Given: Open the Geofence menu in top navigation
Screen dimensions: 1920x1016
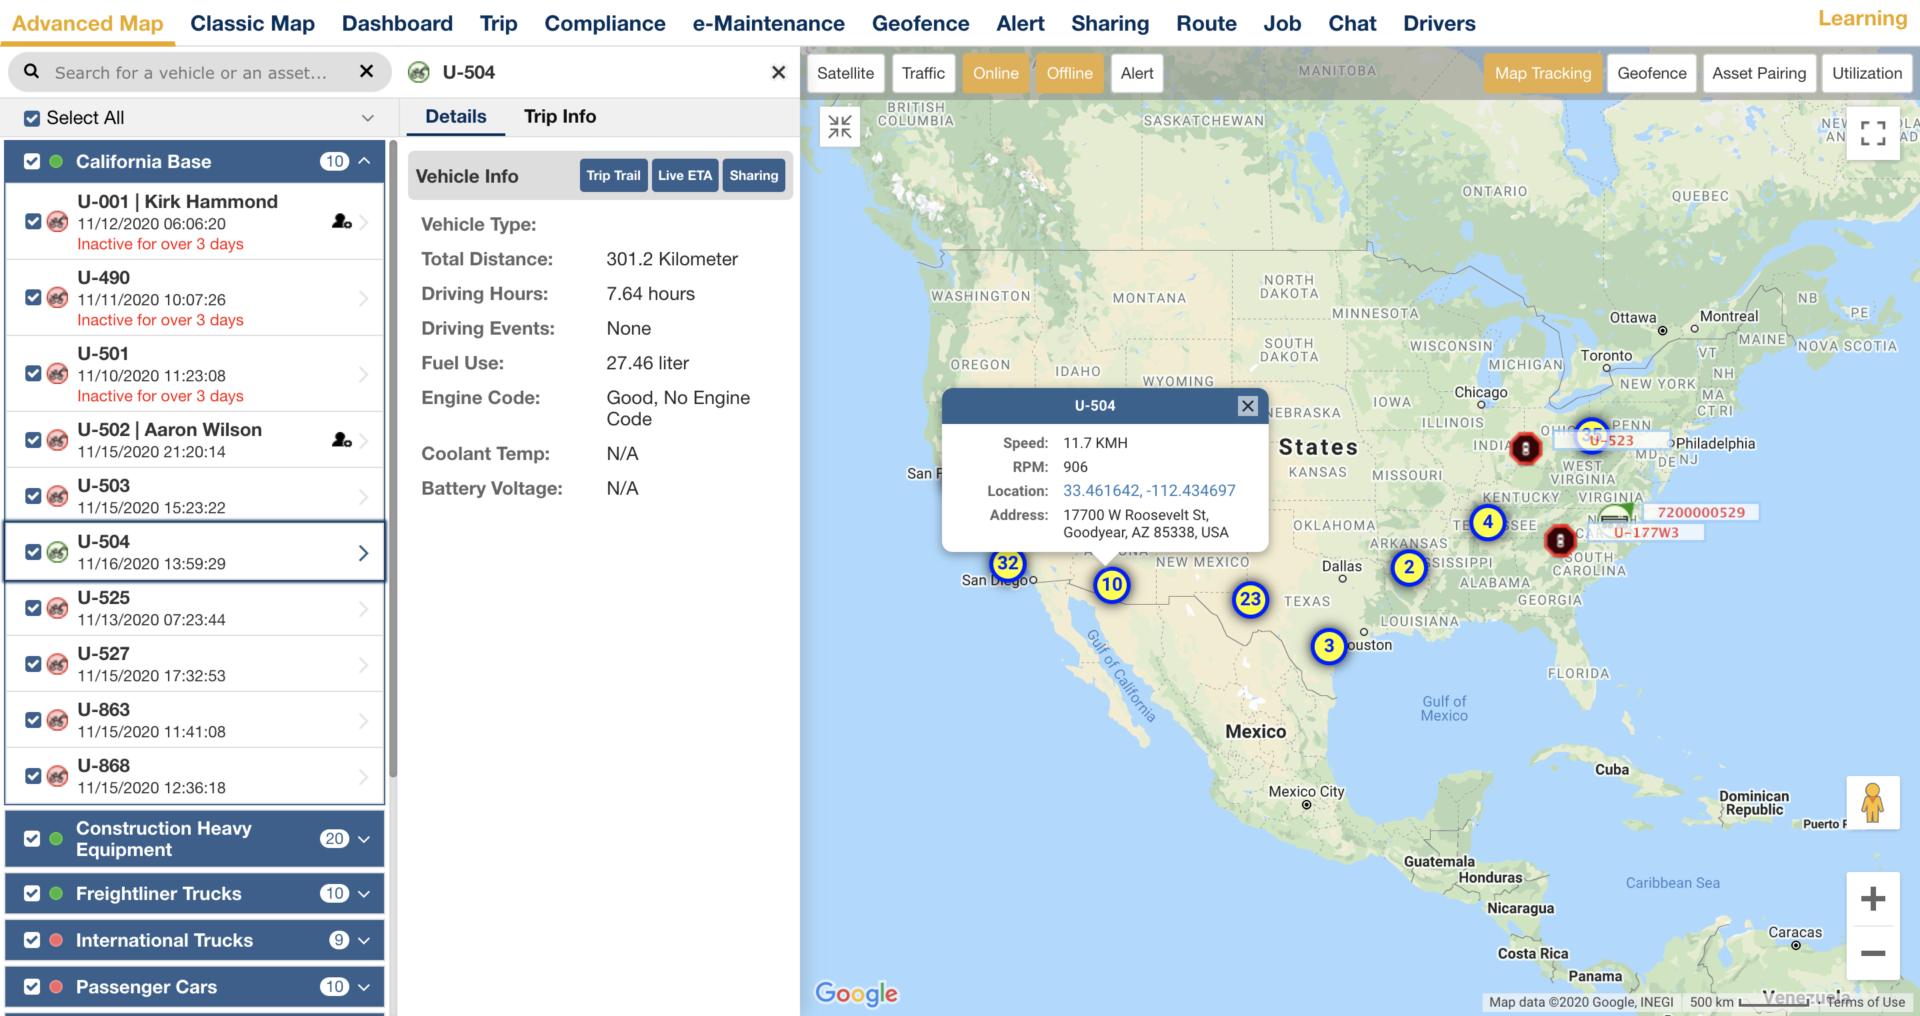Looking at the screenshot, I should point(920,23).
